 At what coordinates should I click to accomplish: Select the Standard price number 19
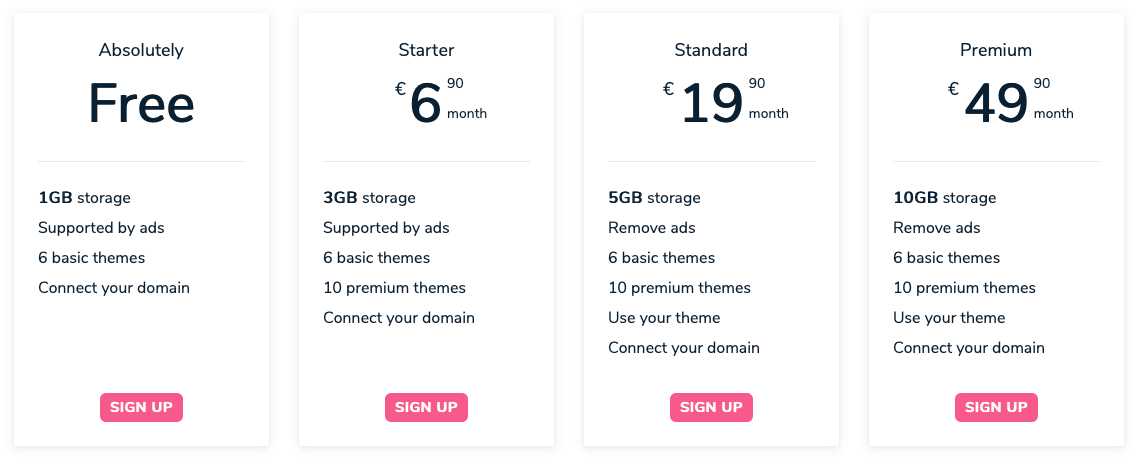point(712,103)
